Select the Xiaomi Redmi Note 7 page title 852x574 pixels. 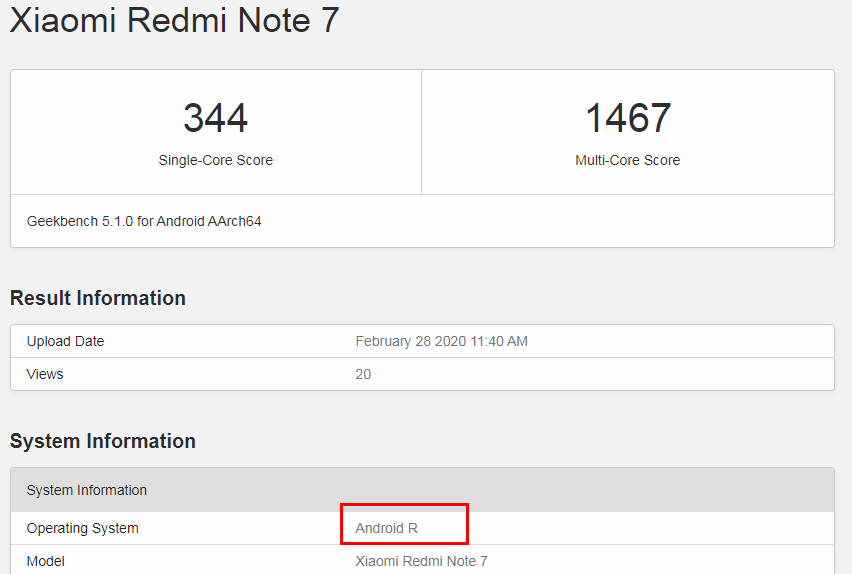pyautogui.click(x=174, y=20)
